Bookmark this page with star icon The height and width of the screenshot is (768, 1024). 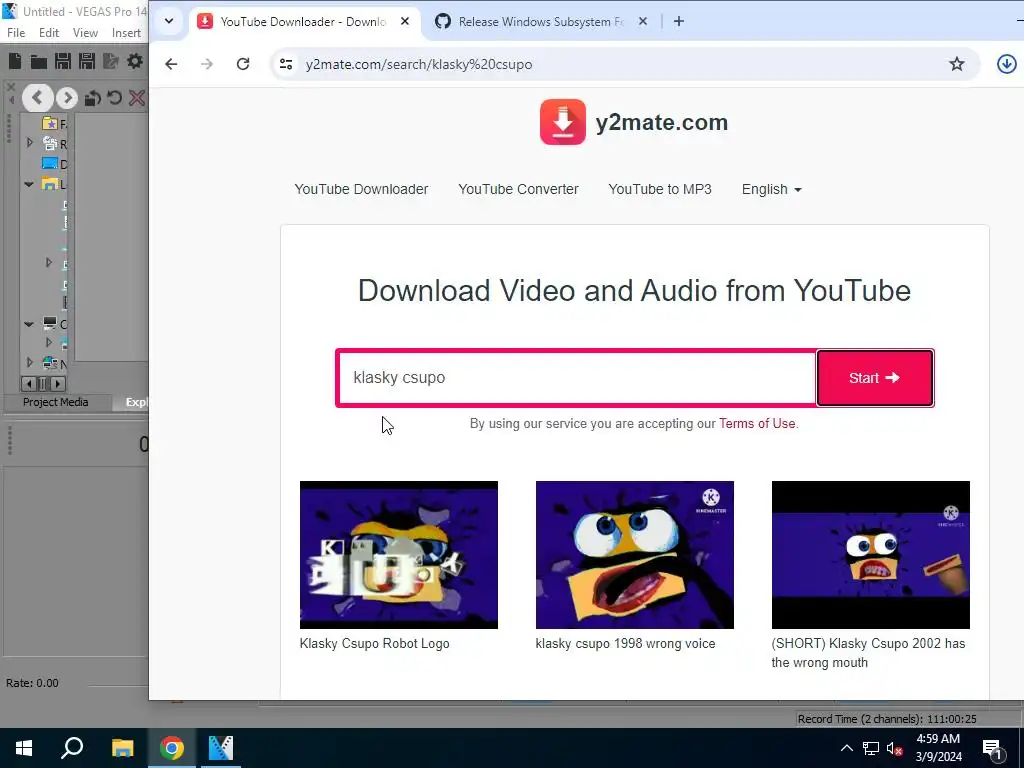point(957,64)
